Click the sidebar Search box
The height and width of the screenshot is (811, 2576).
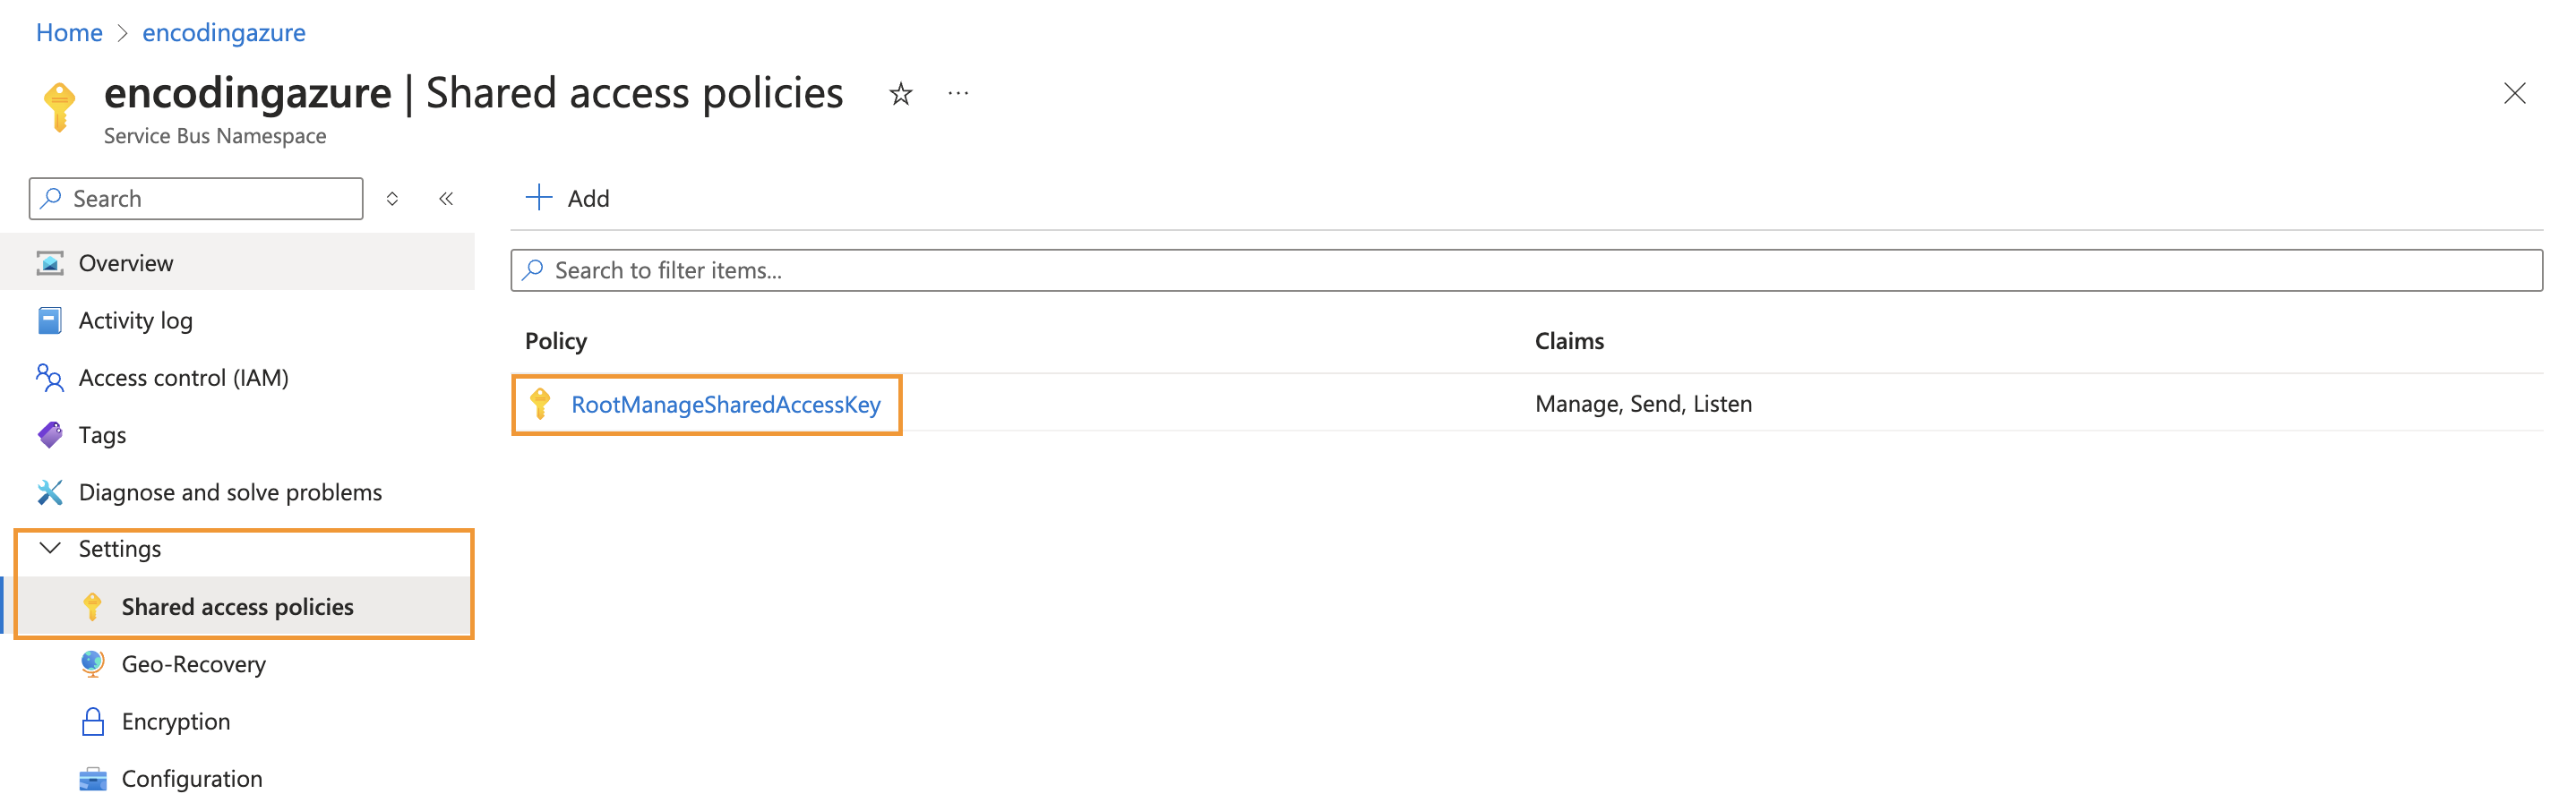coord(195,198)
